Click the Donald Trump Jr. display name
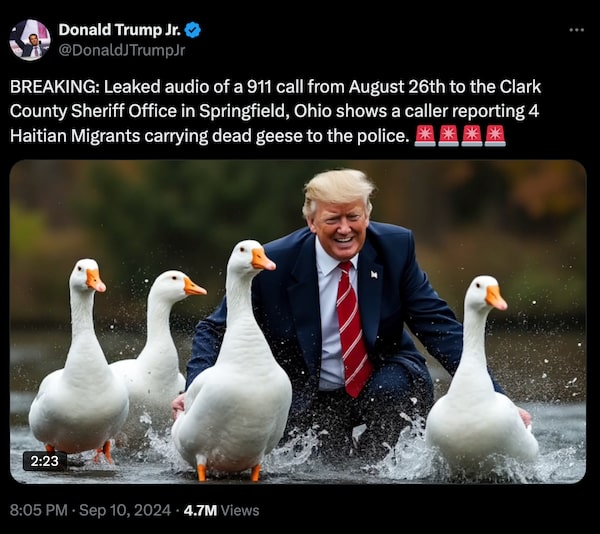The width and height of the screenshot is (600, 534). 120,30
